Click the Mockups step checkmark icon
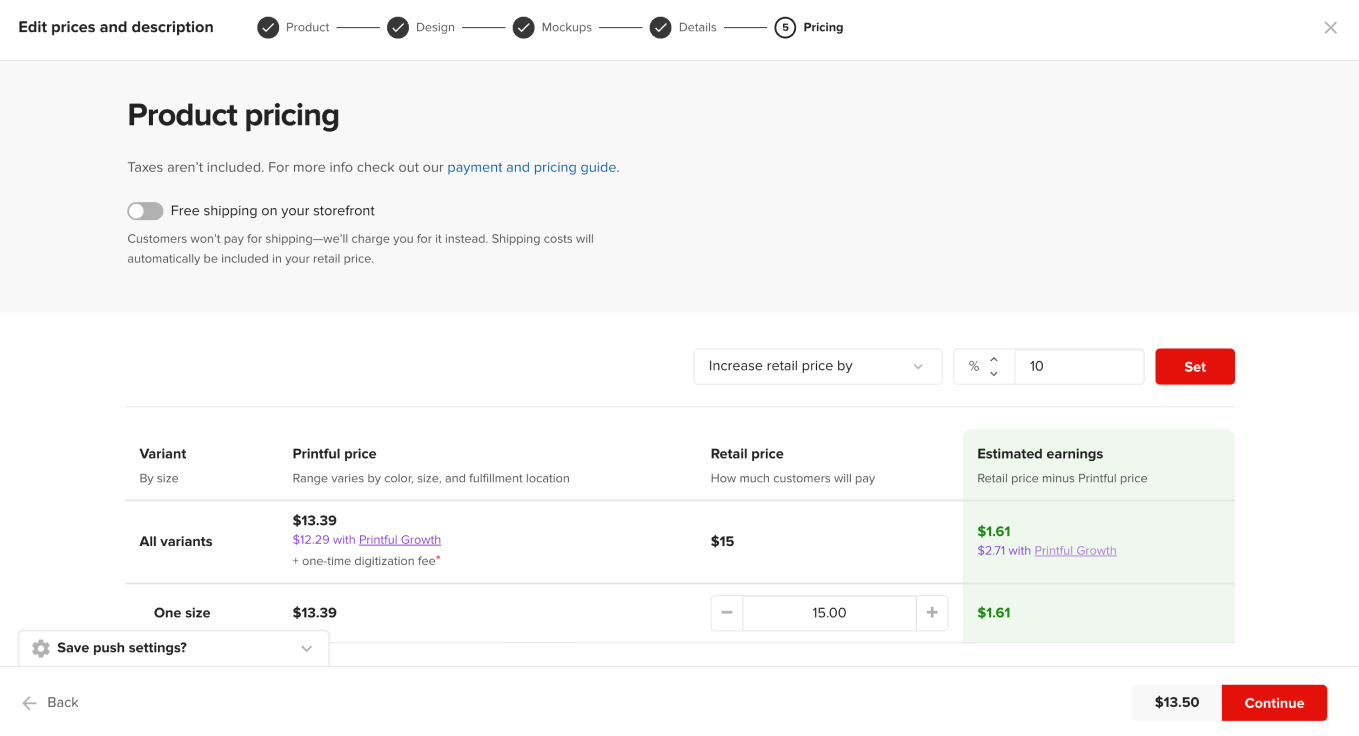1359x736 pixels. [x=524, y=27]
